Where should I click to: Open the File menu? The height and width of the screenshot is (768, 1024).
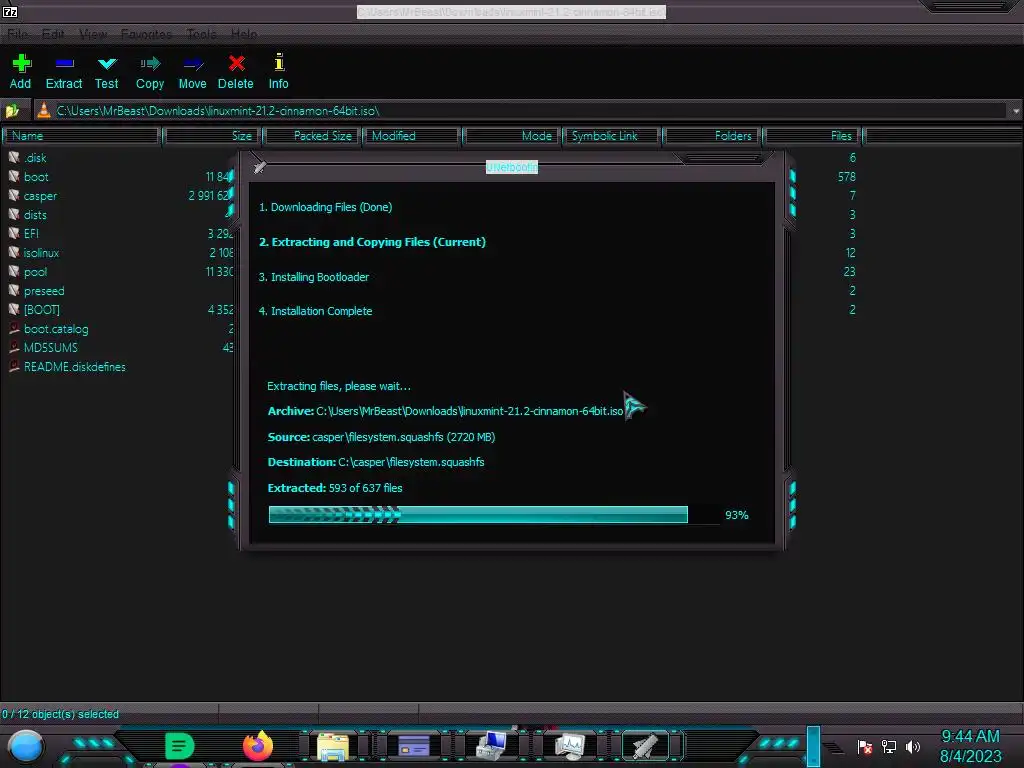18,34
